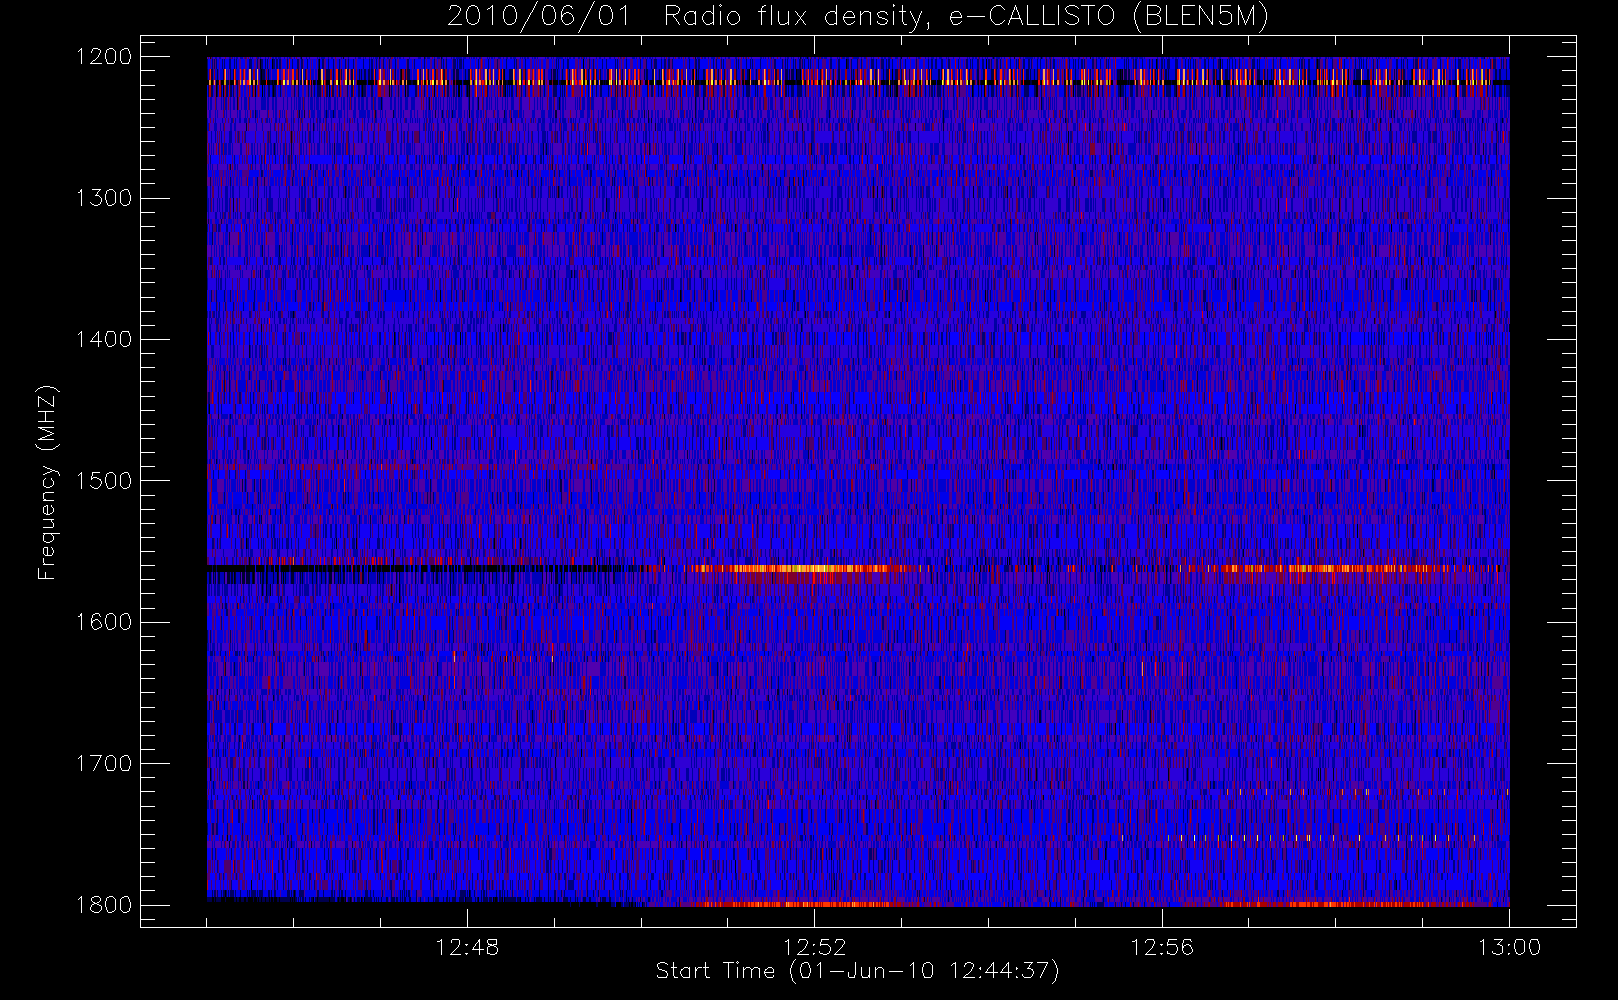Click the 1700 frequency tick label

[104, 764]
